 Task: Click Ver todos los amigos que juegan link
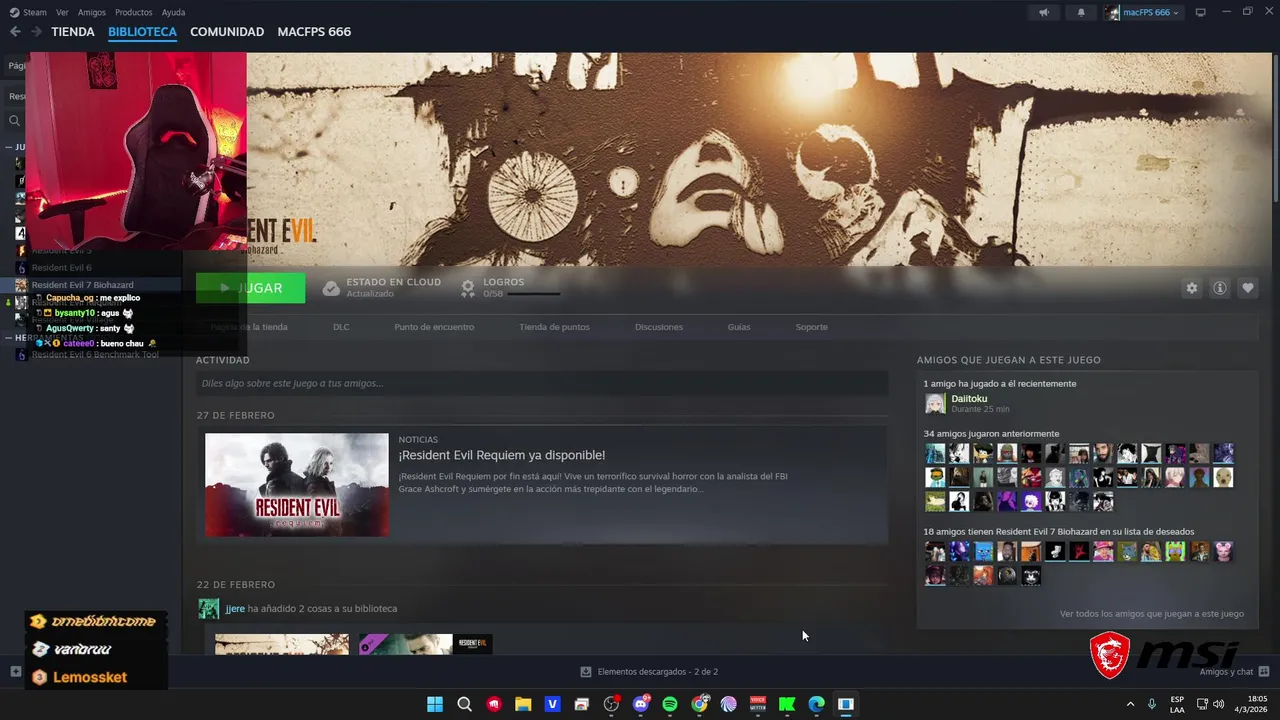click(1151, 614)
